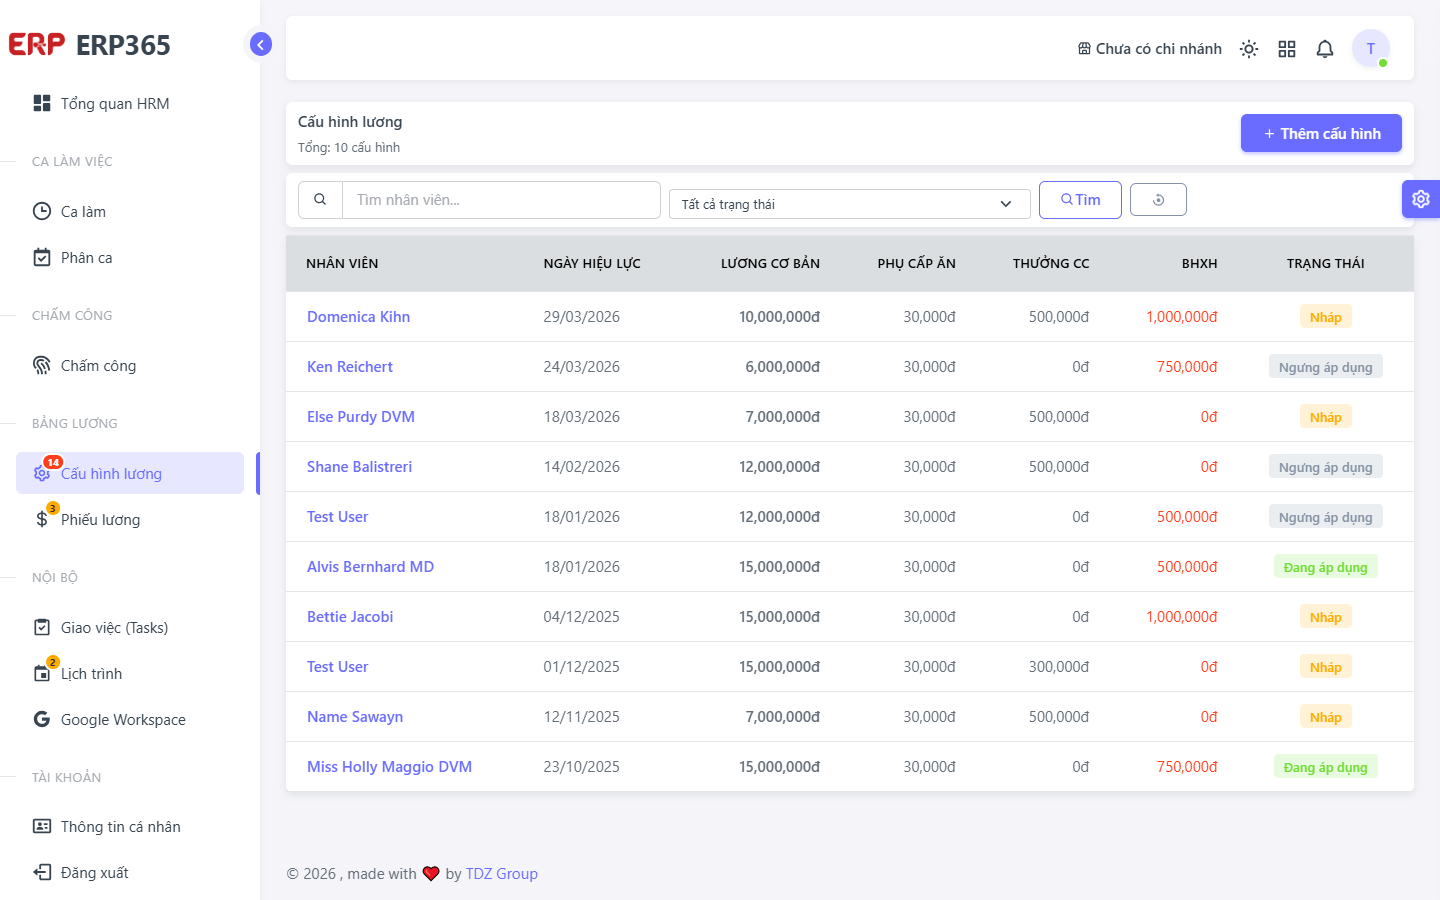Open the floating settings gear panel
This screenshot has height=900, width=1440.
(1421, 199)
